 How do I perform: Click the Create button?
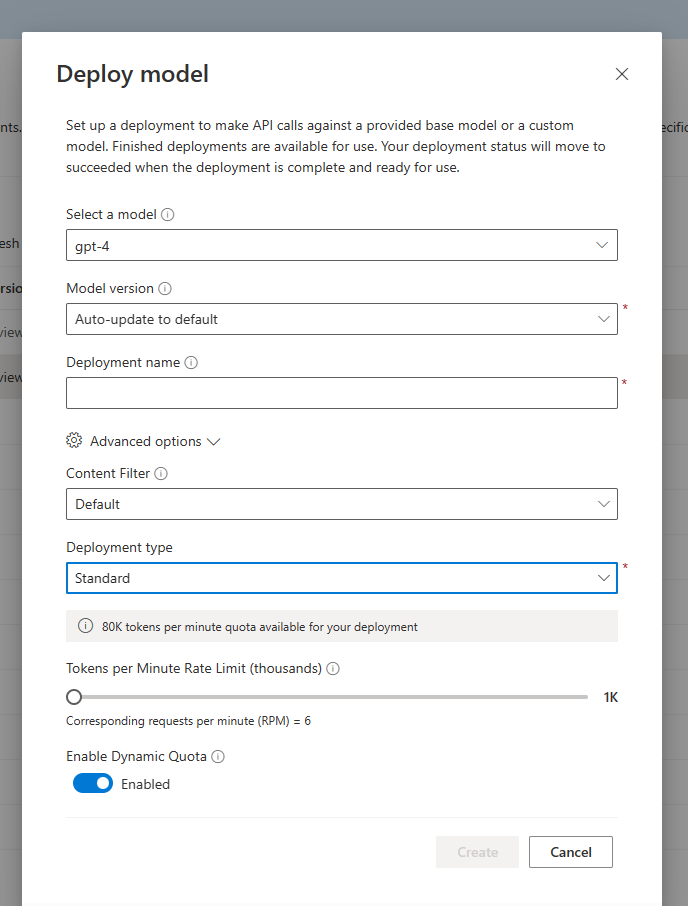coord(477,852)
